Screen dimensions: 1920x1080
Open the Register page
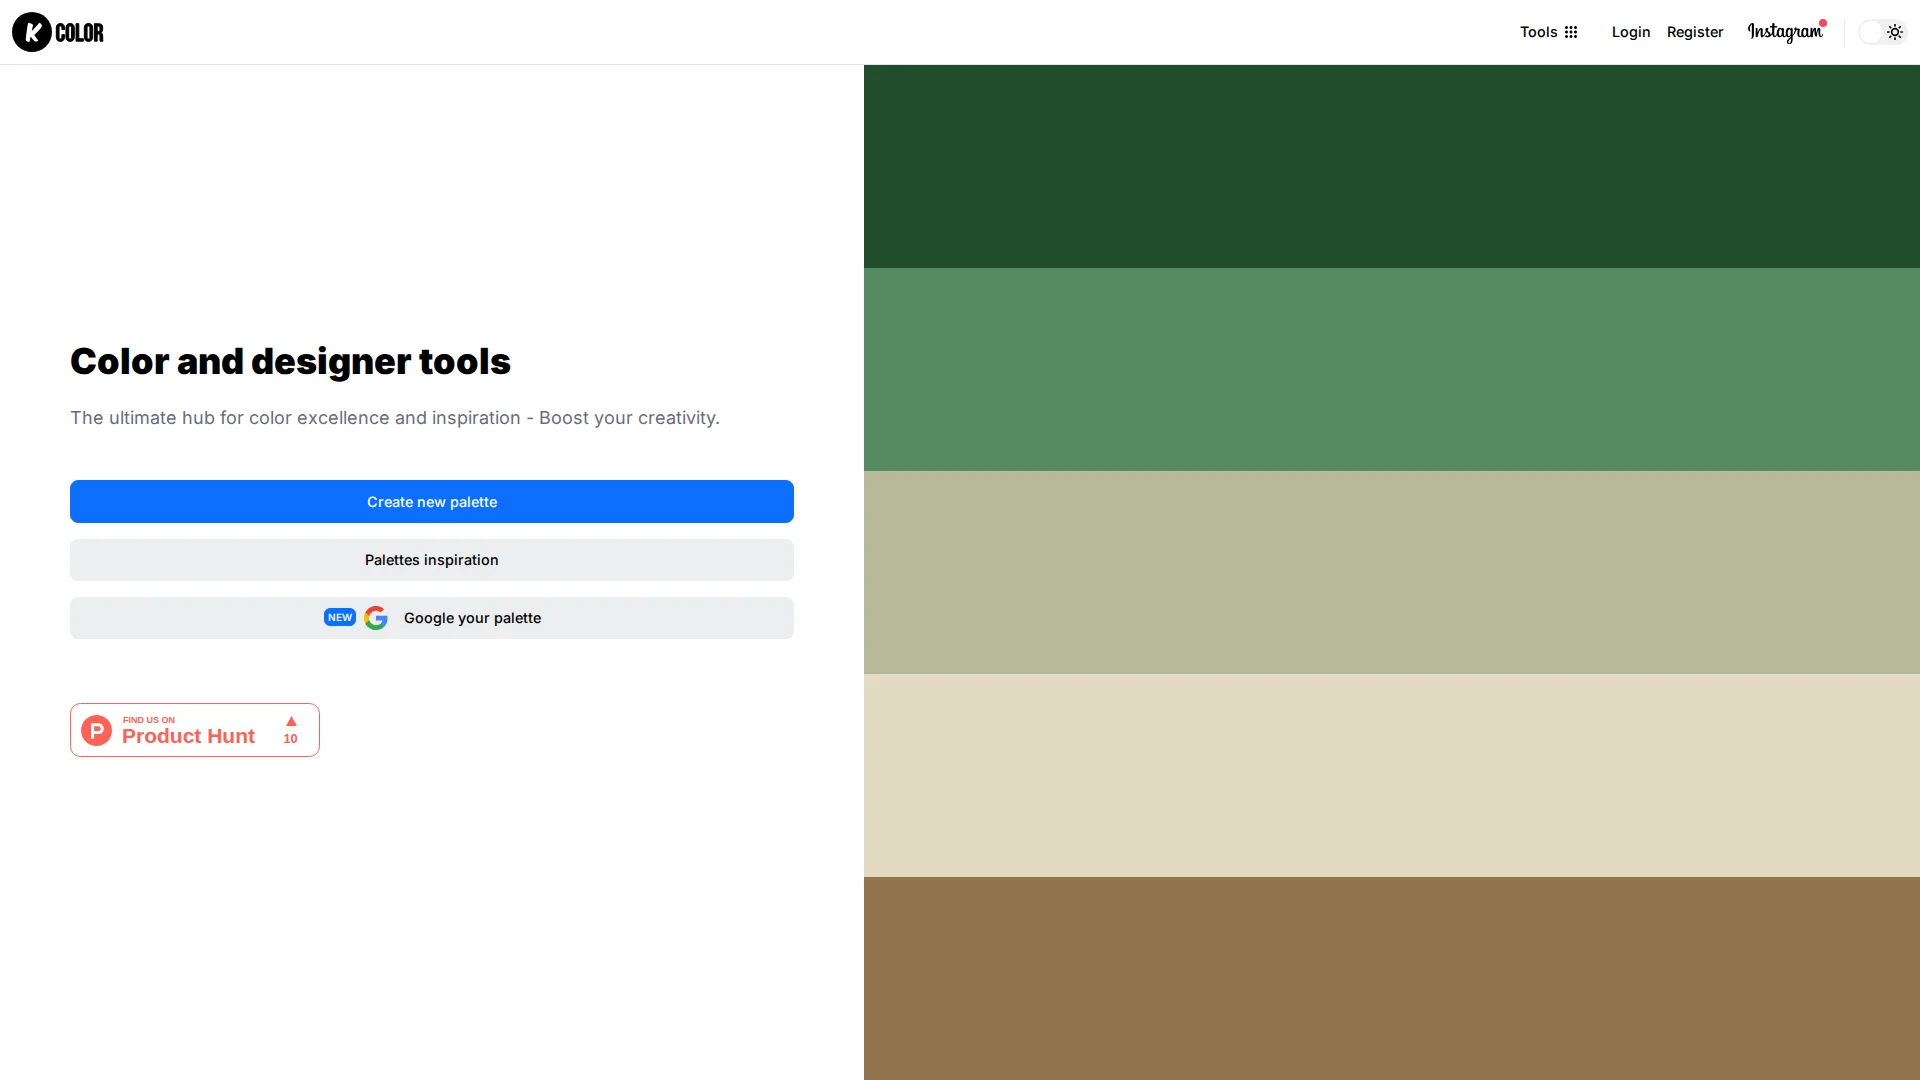[1695, 32]
